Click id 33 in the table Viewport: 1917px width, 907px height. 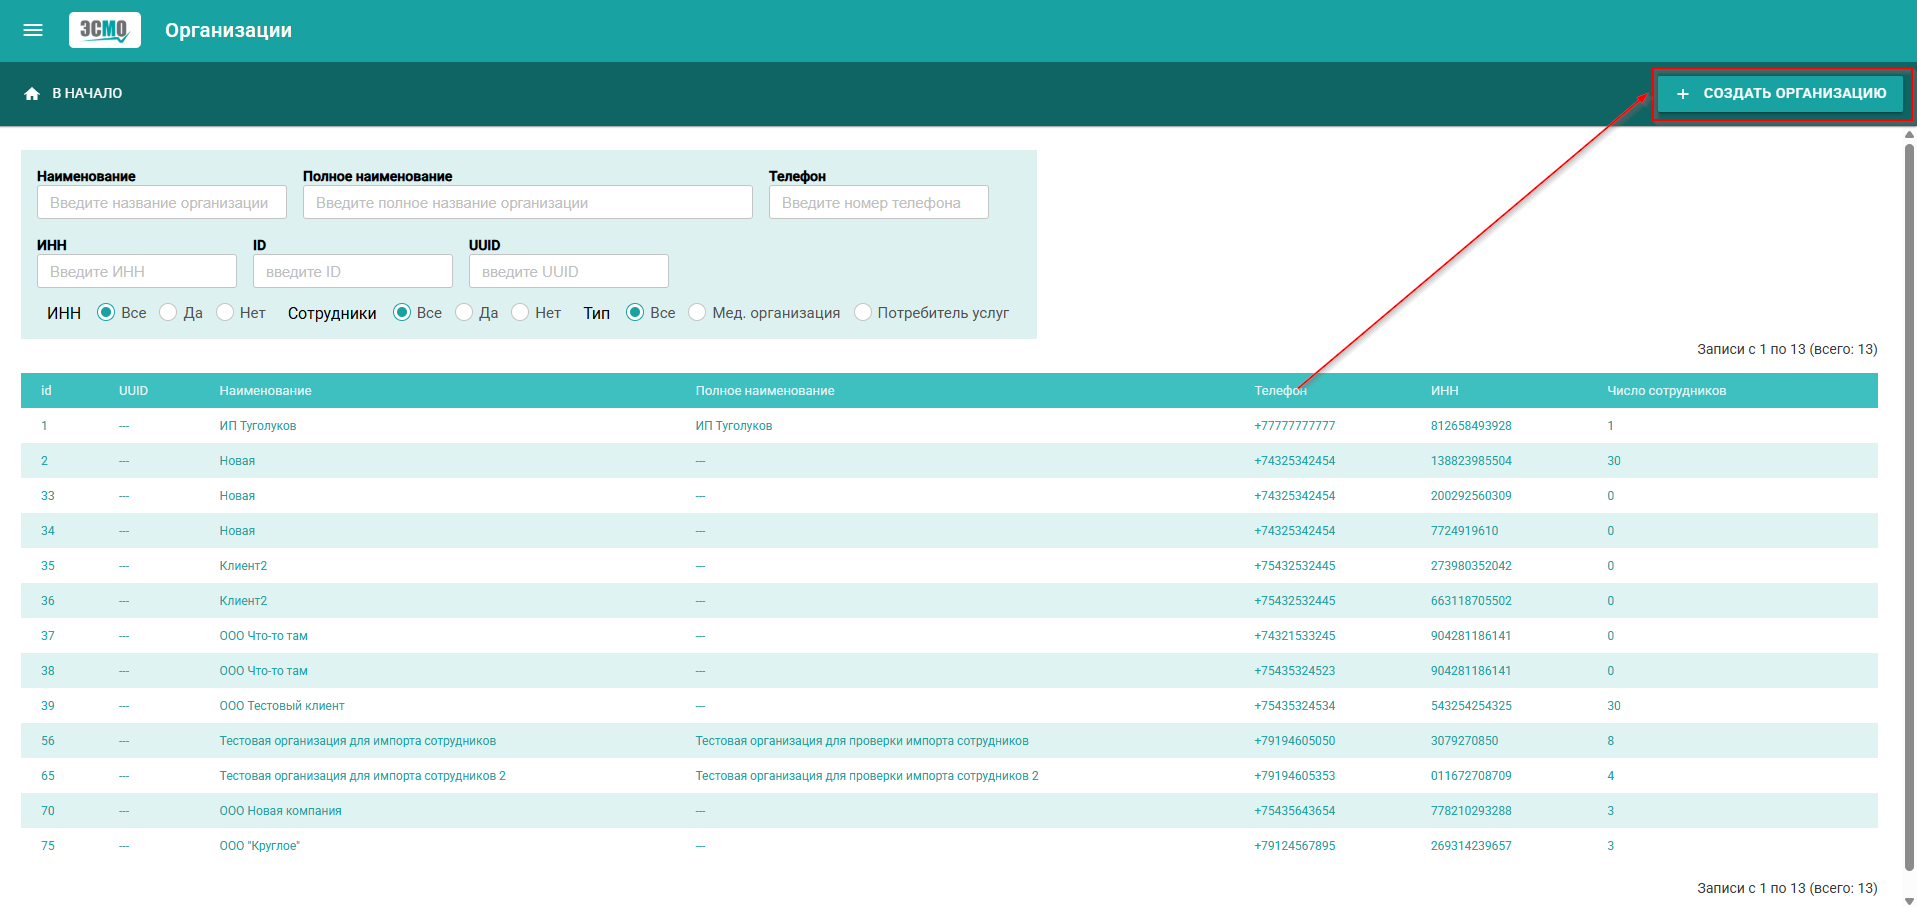click(48, 495)
